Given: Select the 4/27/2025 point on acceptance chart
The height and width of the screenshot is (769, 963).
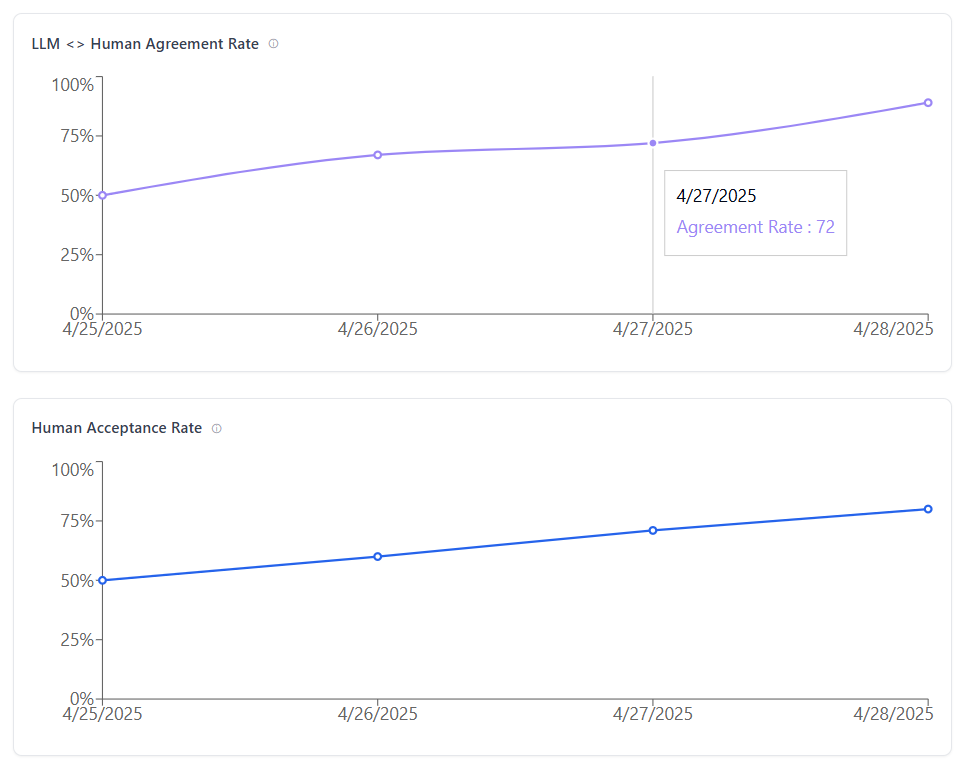Looking at the screenshot, I should 651,530.
